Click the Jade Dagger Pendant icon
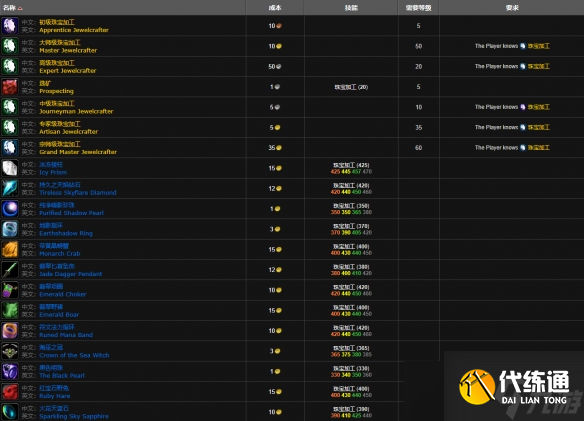The image size is (584, 421). [10, 270]
